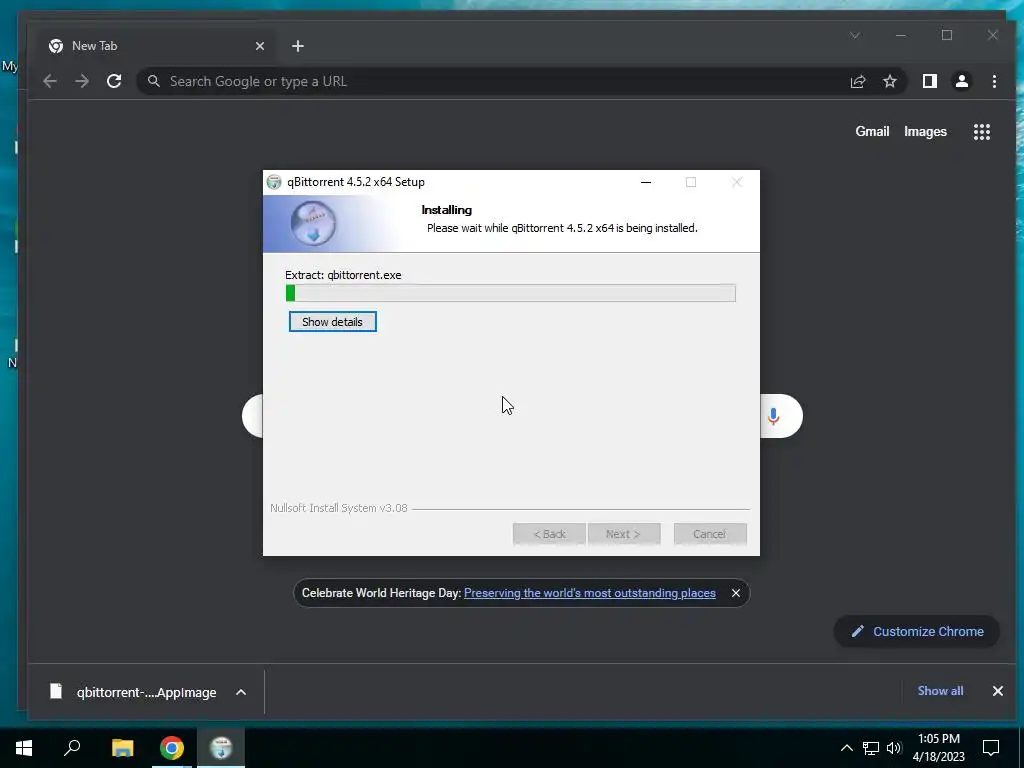Expand qbittorrent download options arrow

pos(241,692)
